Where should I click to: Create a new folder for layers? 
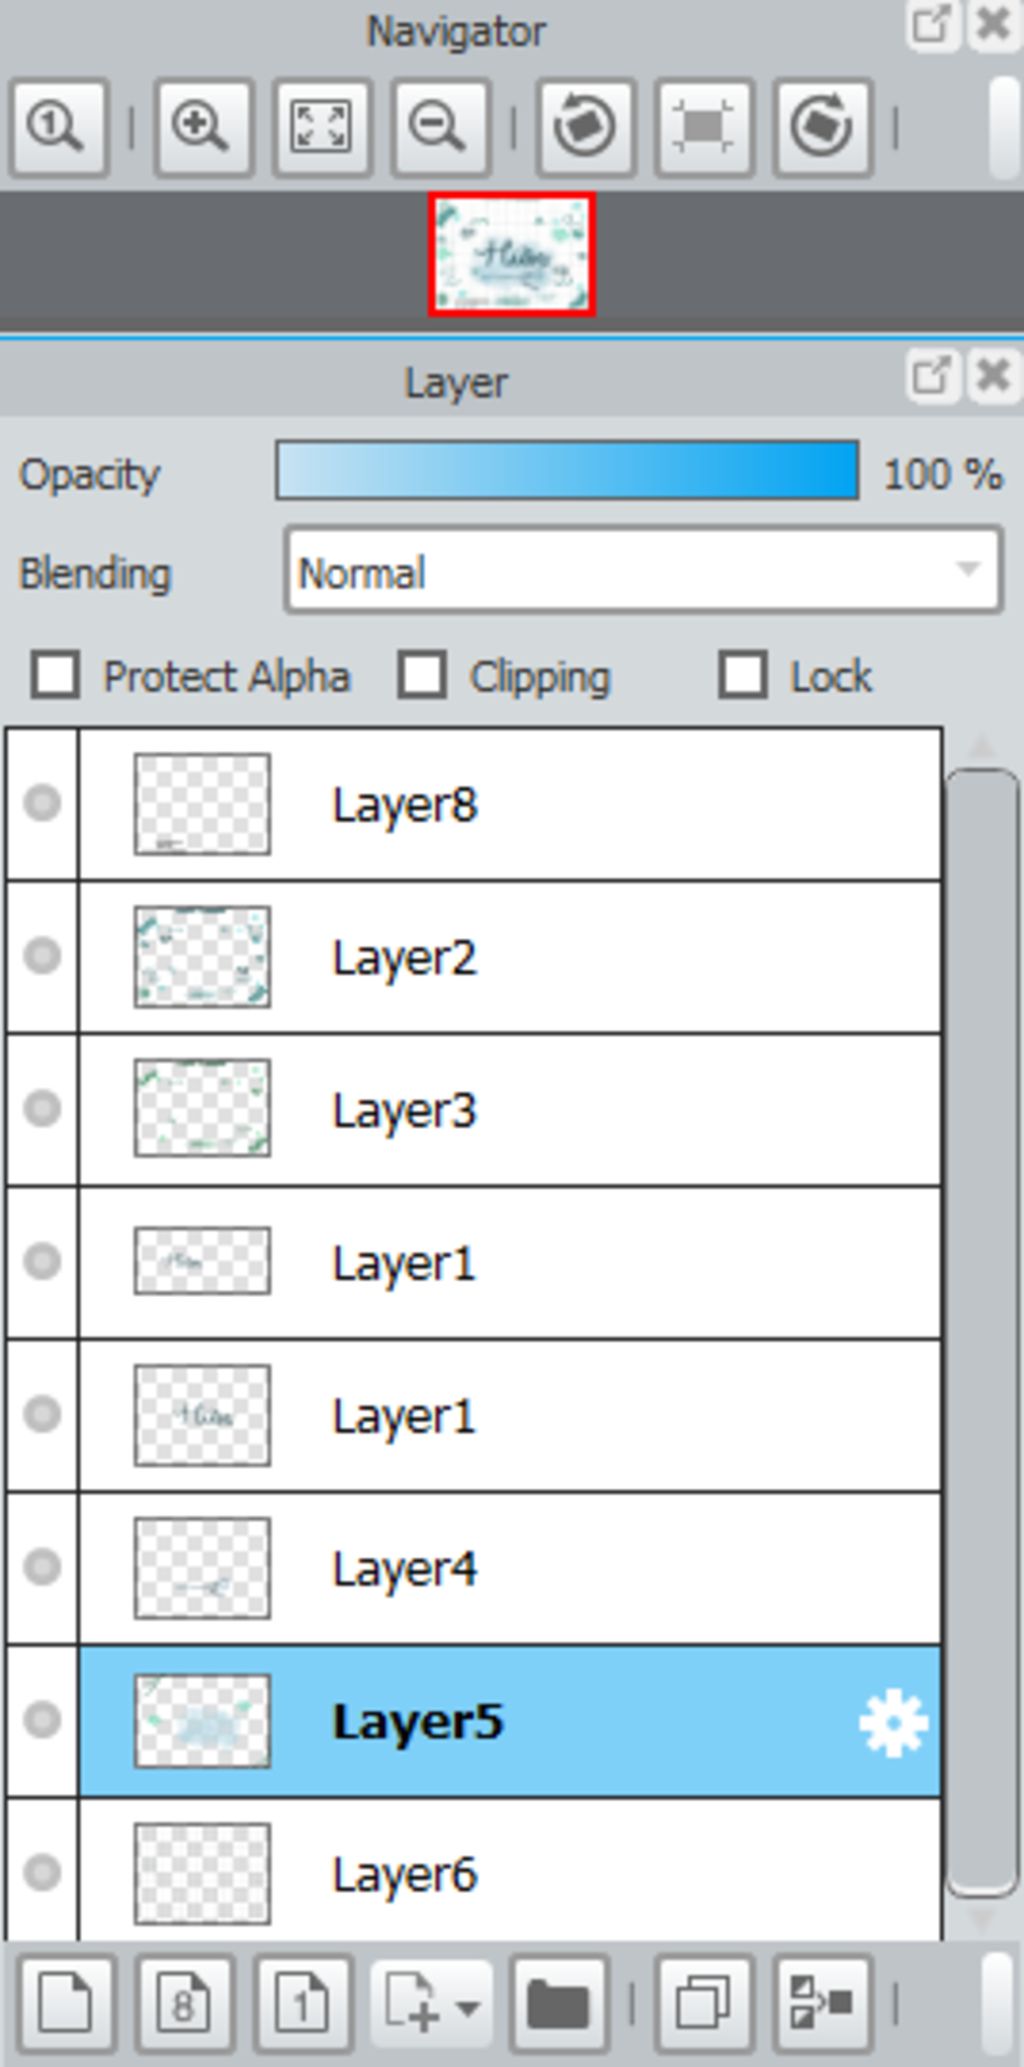coord(558,2002)
